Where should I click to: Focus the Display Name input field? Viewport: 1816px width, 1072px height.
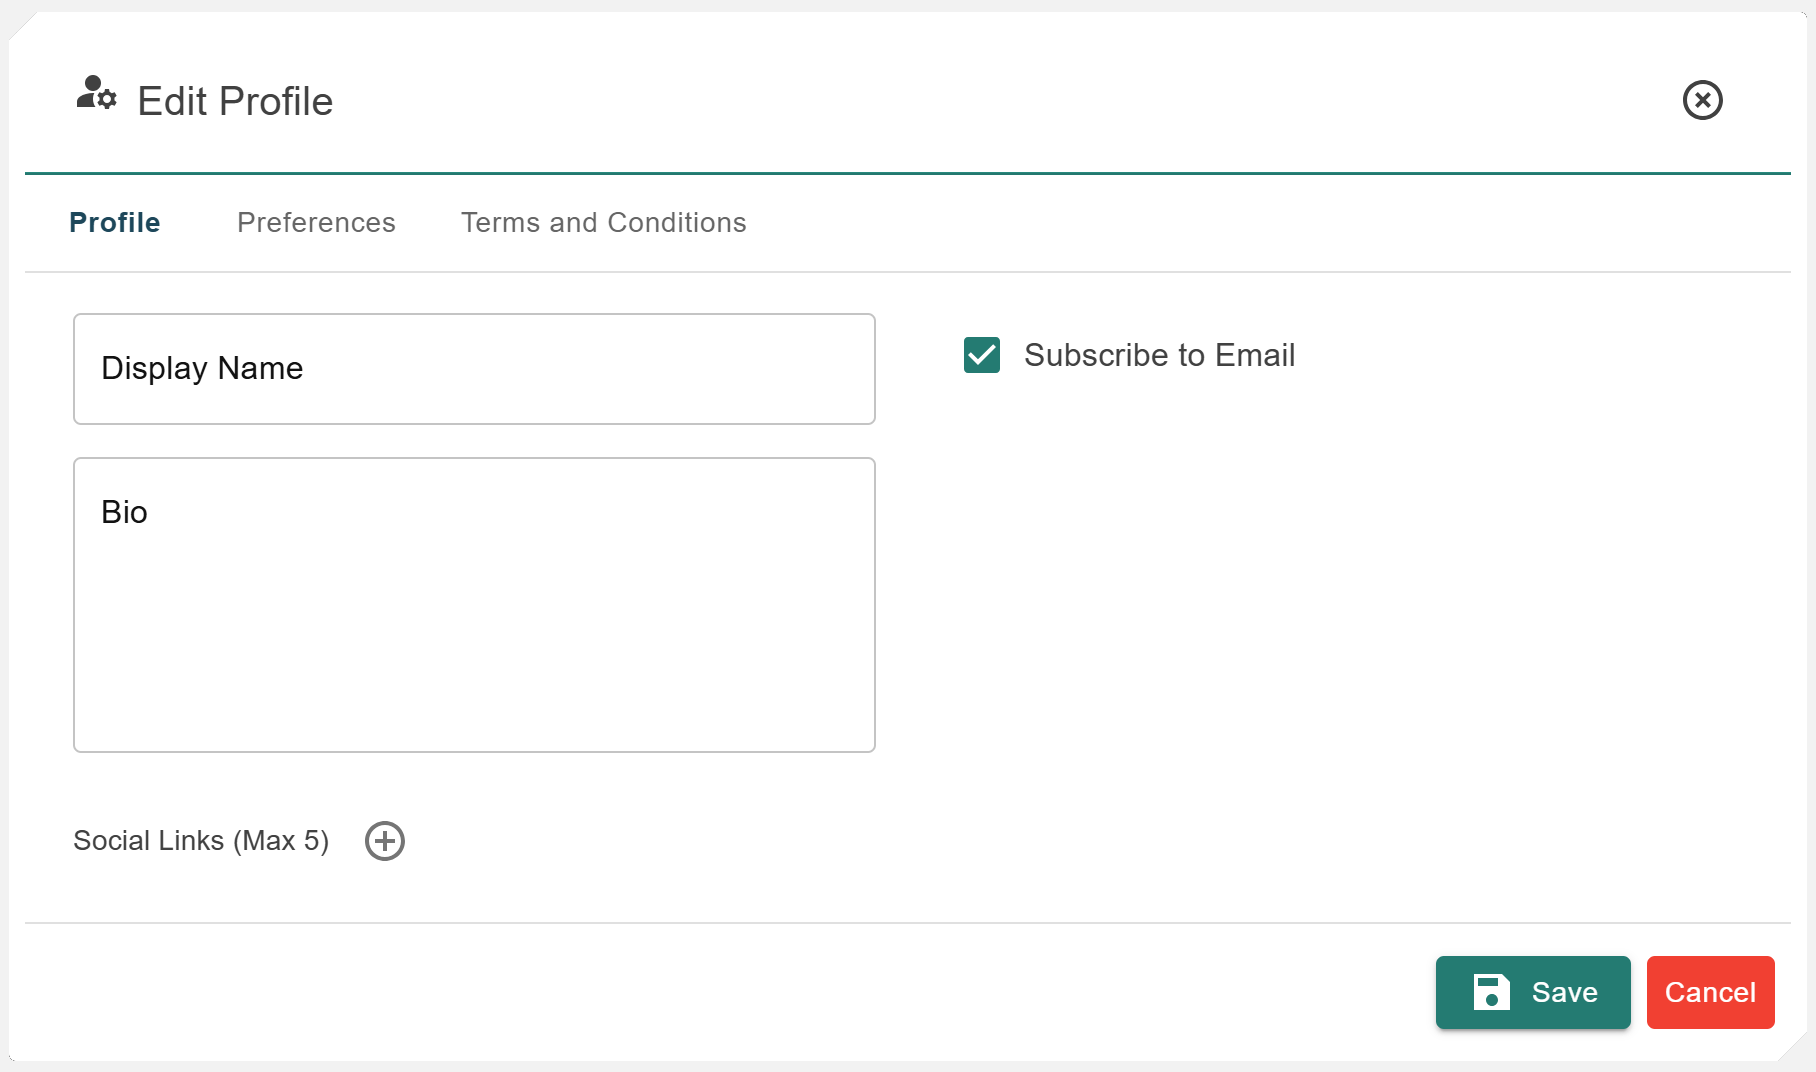tap(474, 369)
